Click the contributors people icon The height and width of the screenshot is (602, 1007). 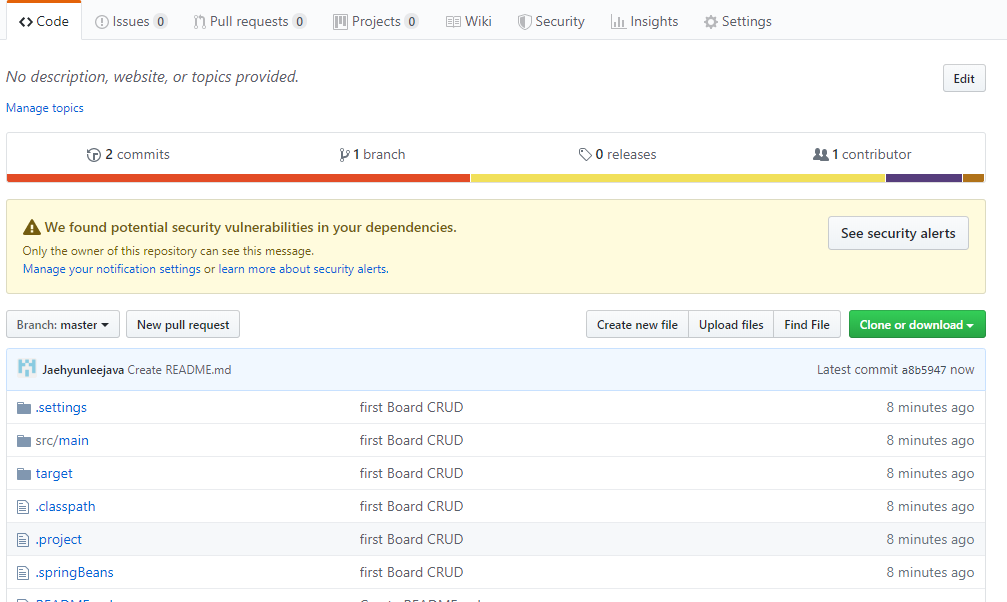click(820, 154)
